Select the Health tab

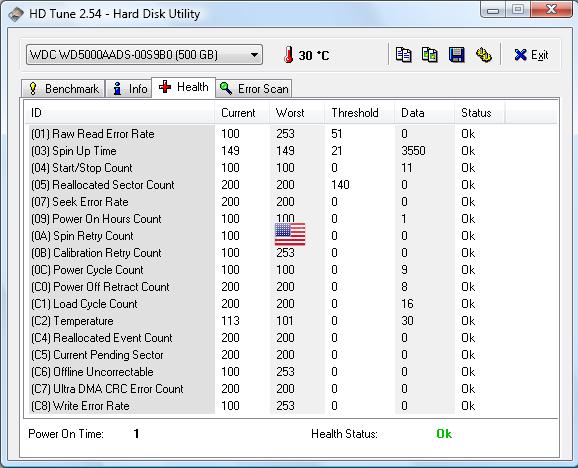coord(183,87)
